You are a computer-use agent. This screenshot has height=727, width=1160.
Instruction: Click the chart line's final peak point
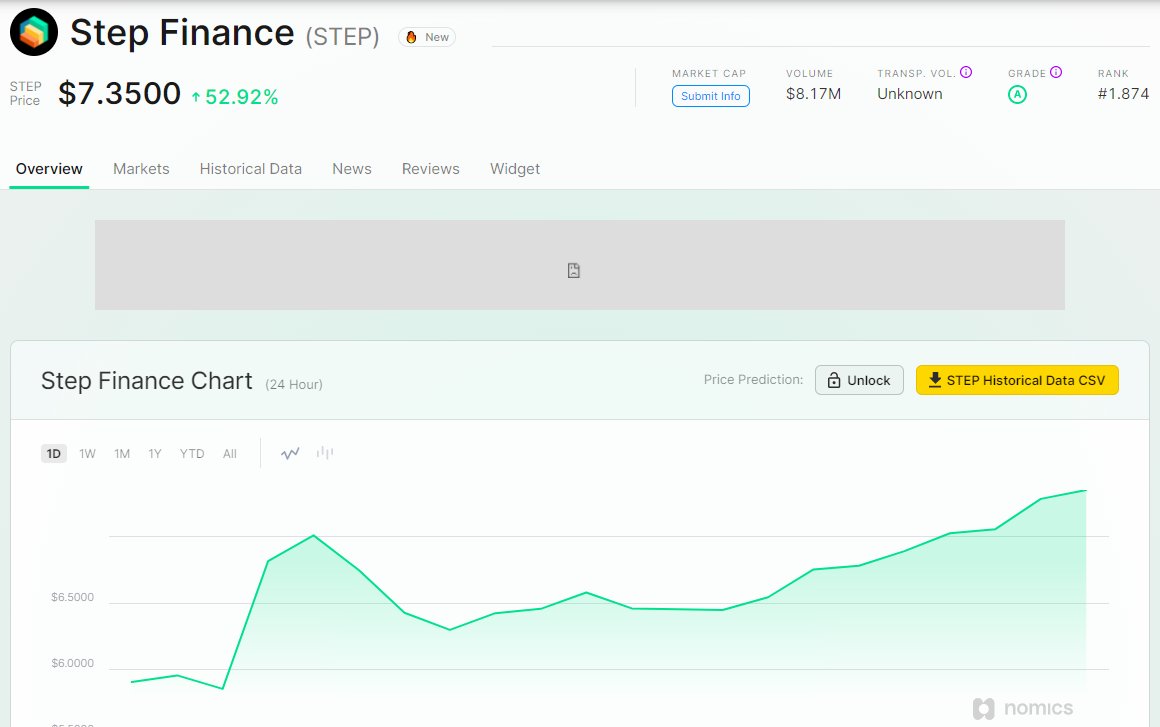coord(1085,490)
